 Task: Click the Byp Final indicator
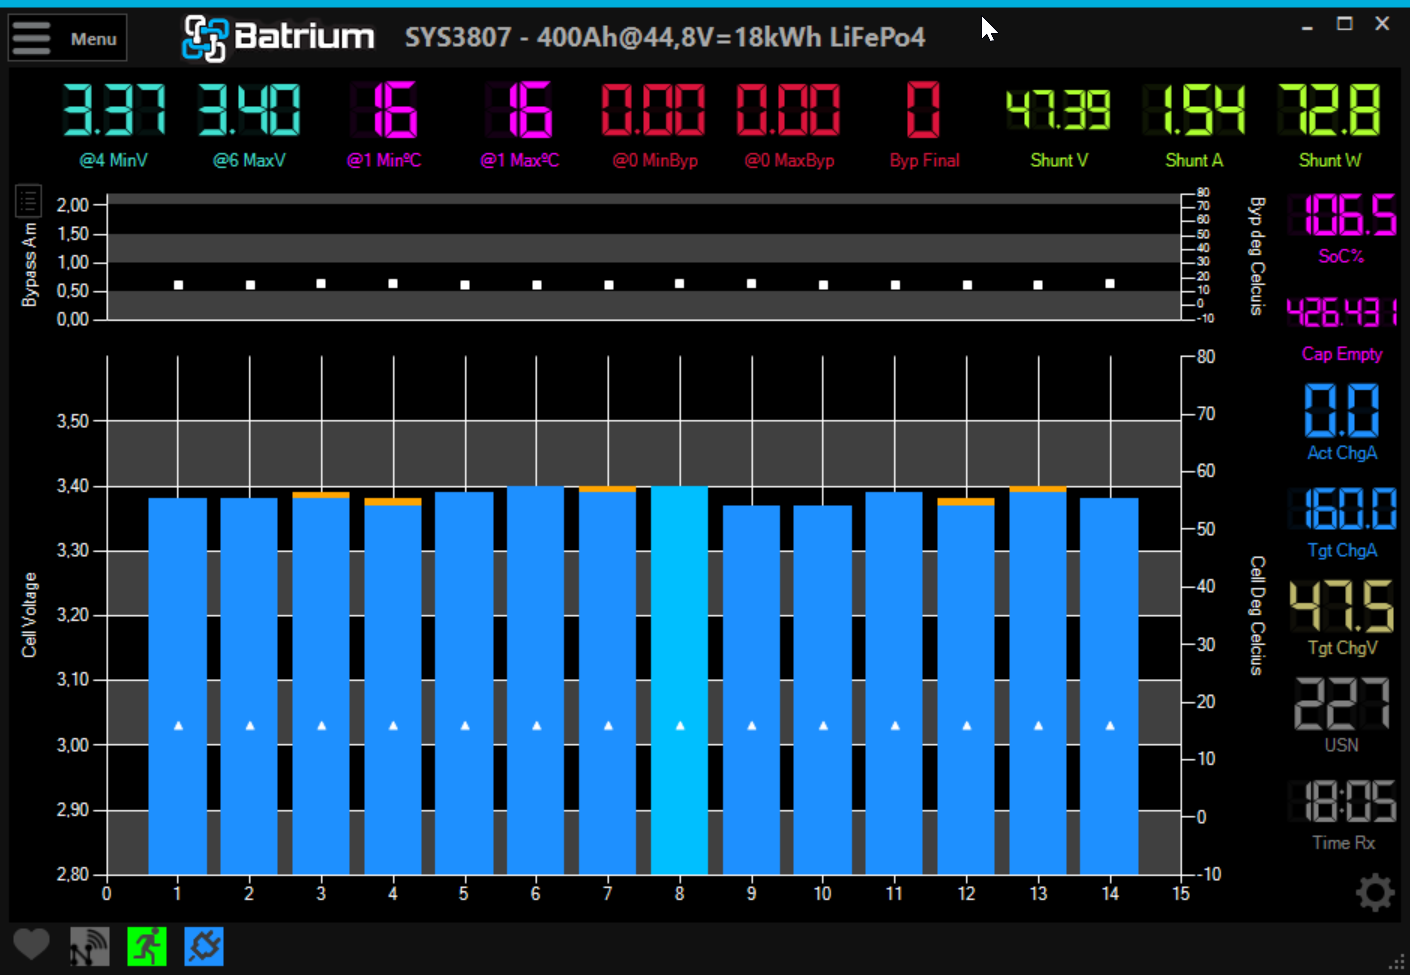click(x=924, y=125)
